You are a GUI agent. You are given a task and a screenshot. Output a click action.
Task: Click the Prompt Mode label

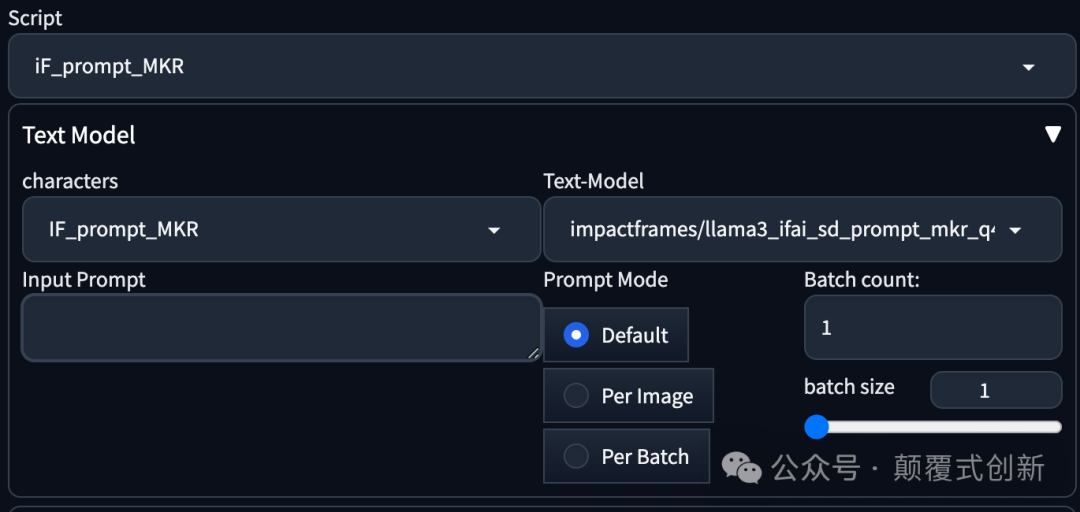(x=605, y=280)
